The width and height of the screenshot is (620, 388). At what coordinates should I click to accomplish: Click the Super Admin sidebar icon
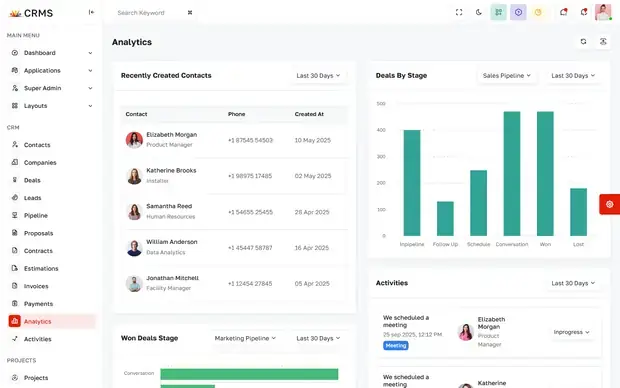[15, 88]
